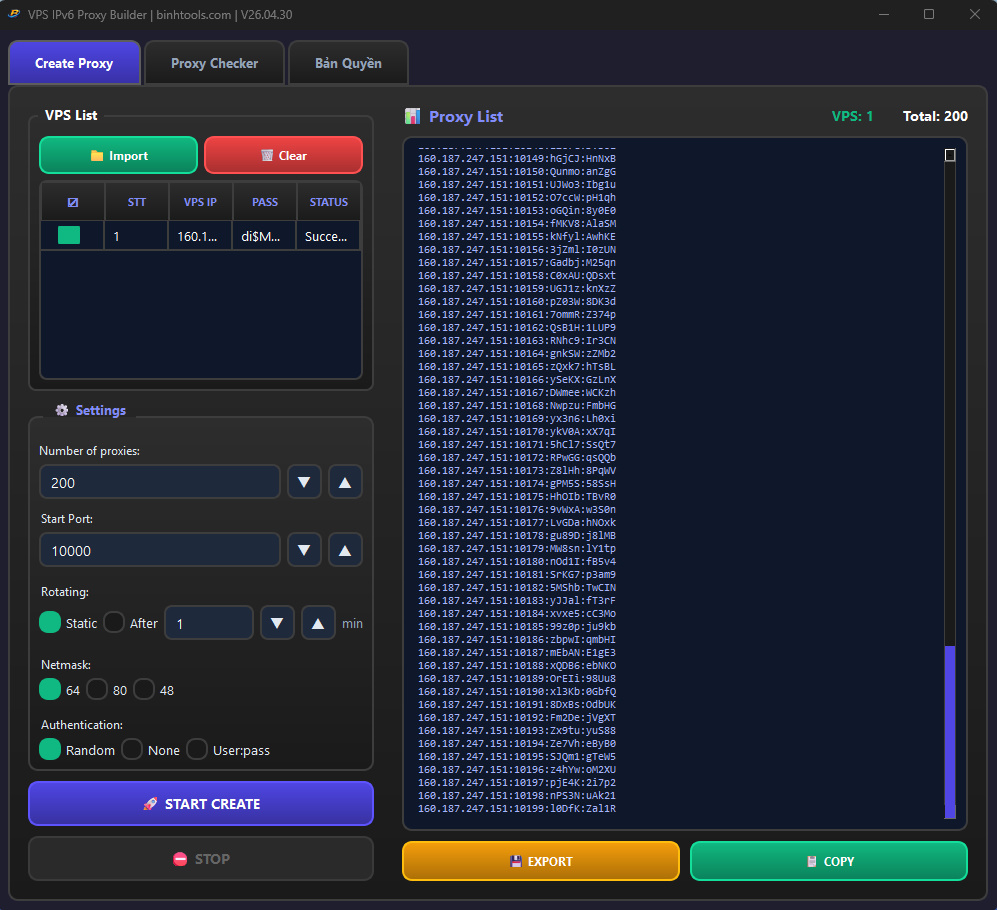Select netmask 80
The image size is (997, 910).
97,689
